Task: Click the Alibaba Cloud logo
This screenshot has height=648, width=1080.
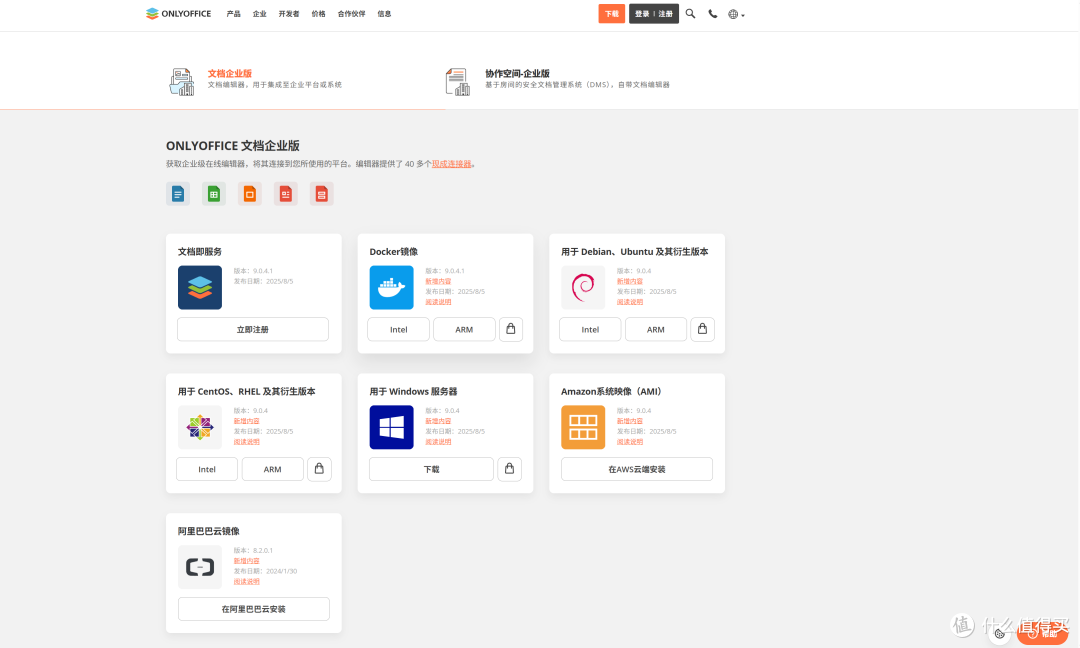Action: (200, 567)
